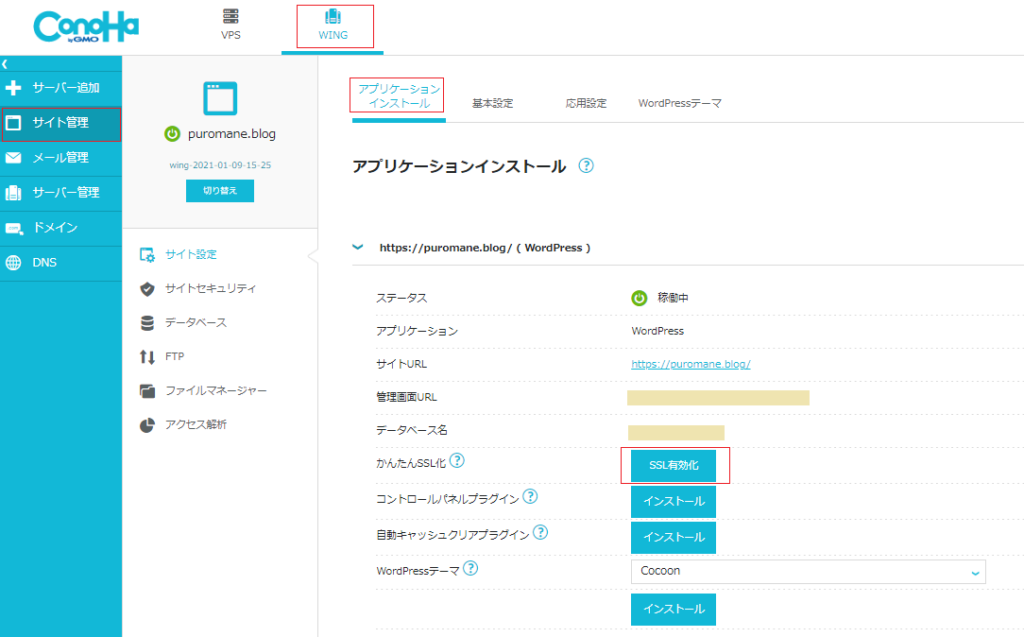Switch to the 応用設定 tab
The width and height of the screenshot is (1024, 637).
[586, 103]
